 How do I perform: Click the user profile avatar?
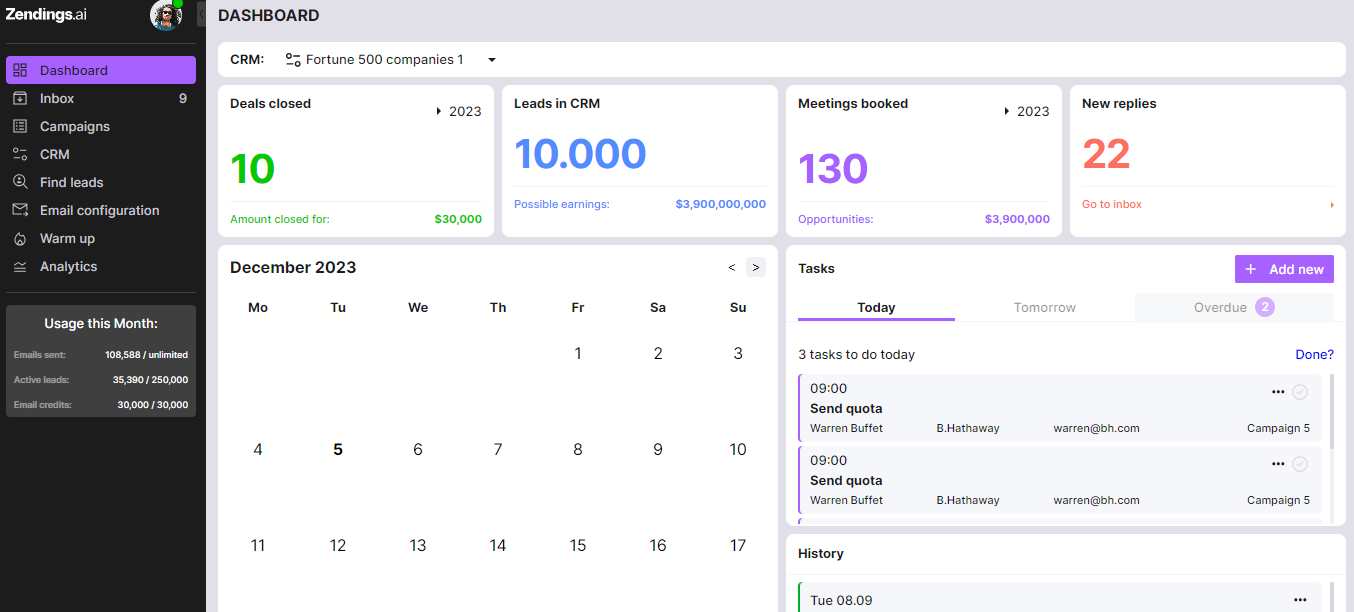(166, 15)
